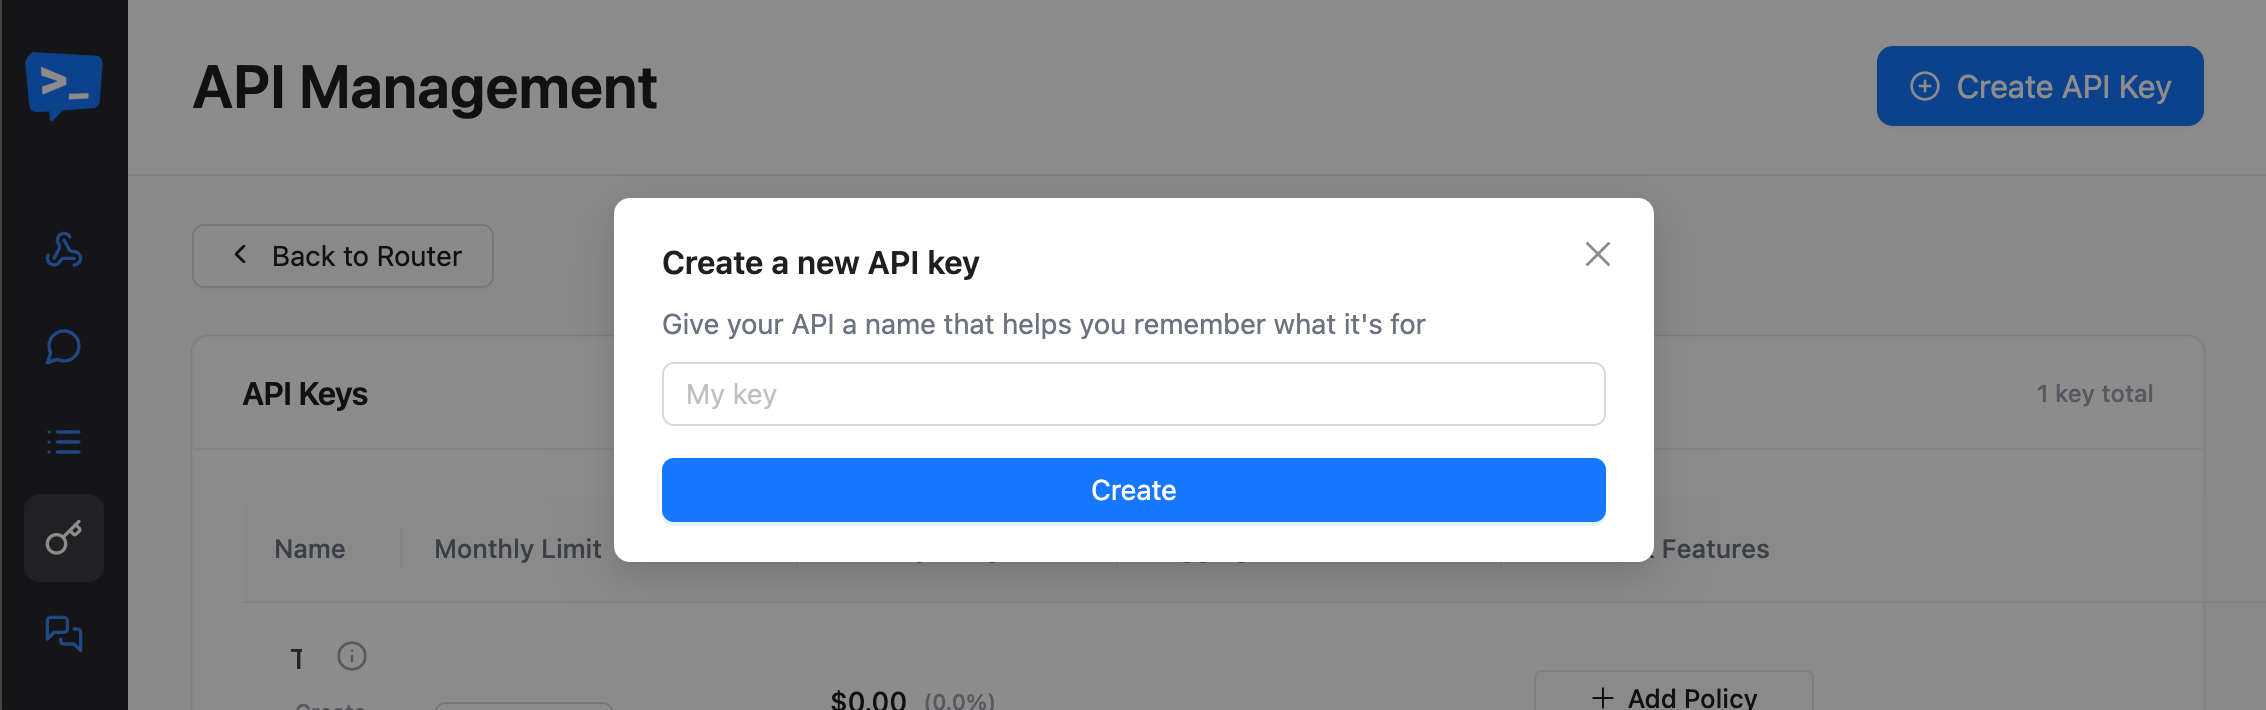
Task: Click the Name column header
Action: pyautogui.click(x=309, y=548)
